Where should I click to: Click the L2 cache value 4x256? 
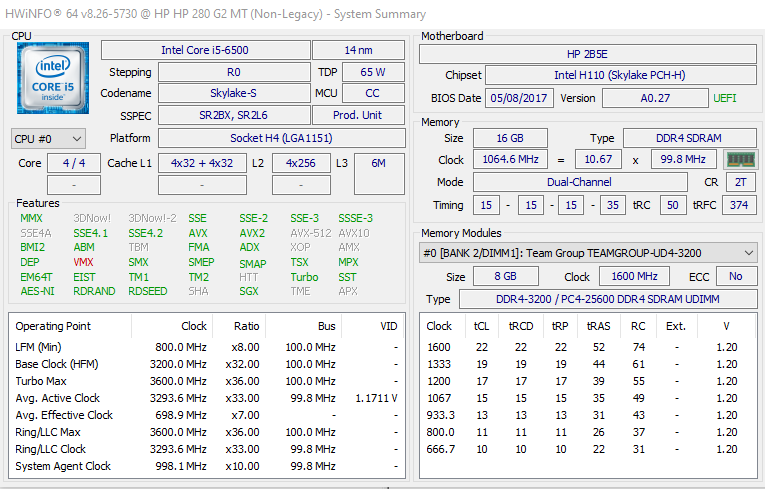click(x=301, y=163)
